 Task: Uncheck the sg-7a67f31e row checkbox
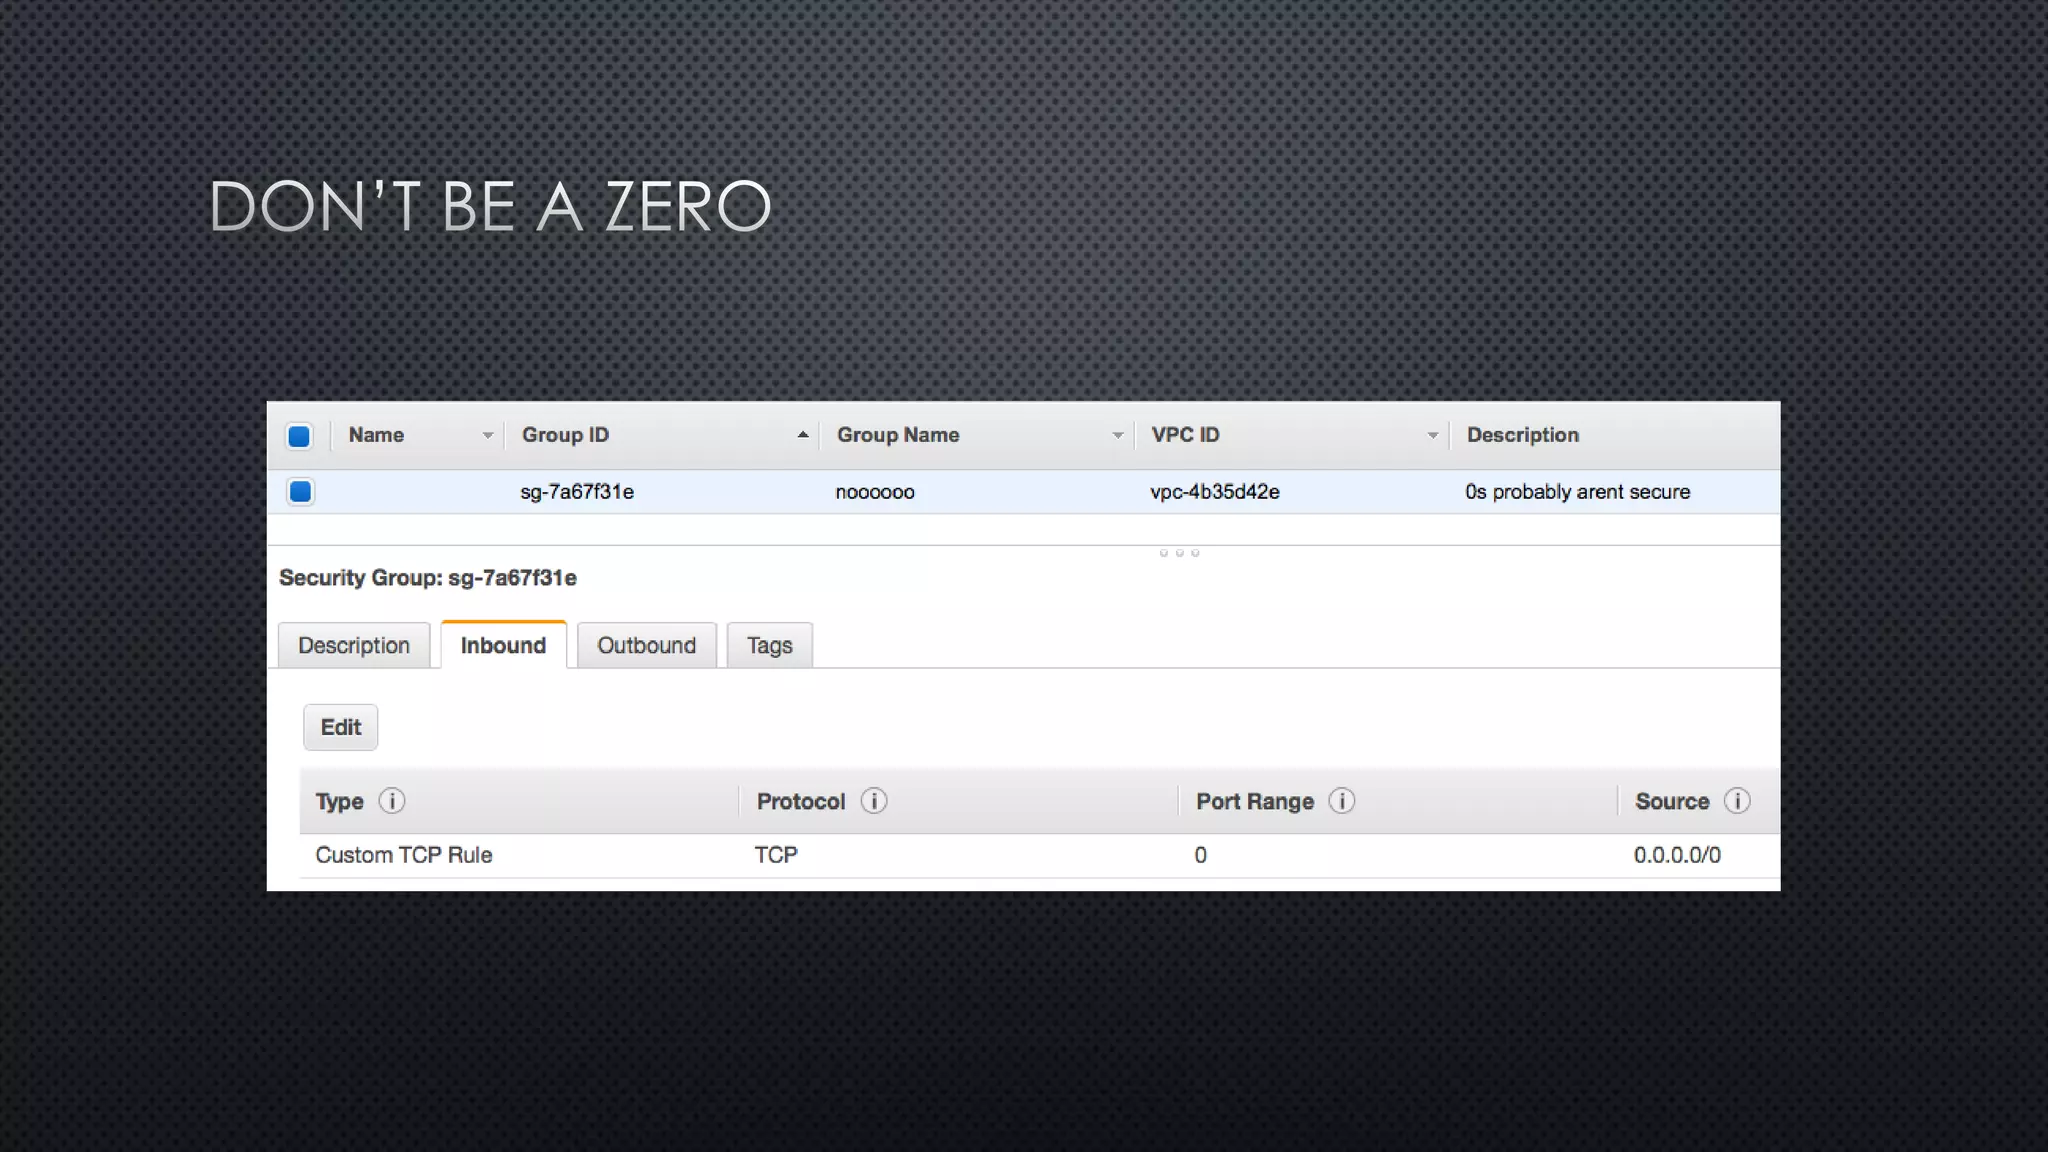(x=300, y=492)
